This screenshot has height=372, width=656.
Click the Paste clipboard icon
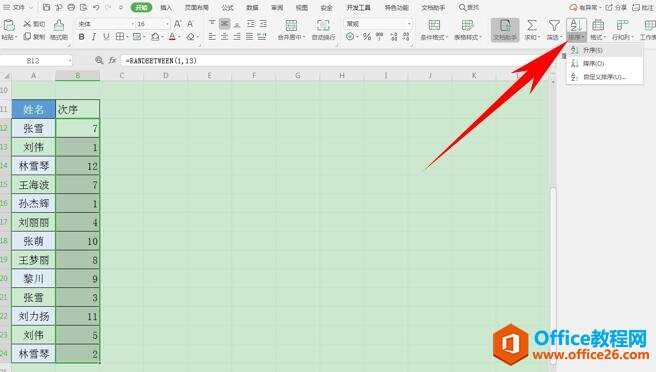coord(9,26)
